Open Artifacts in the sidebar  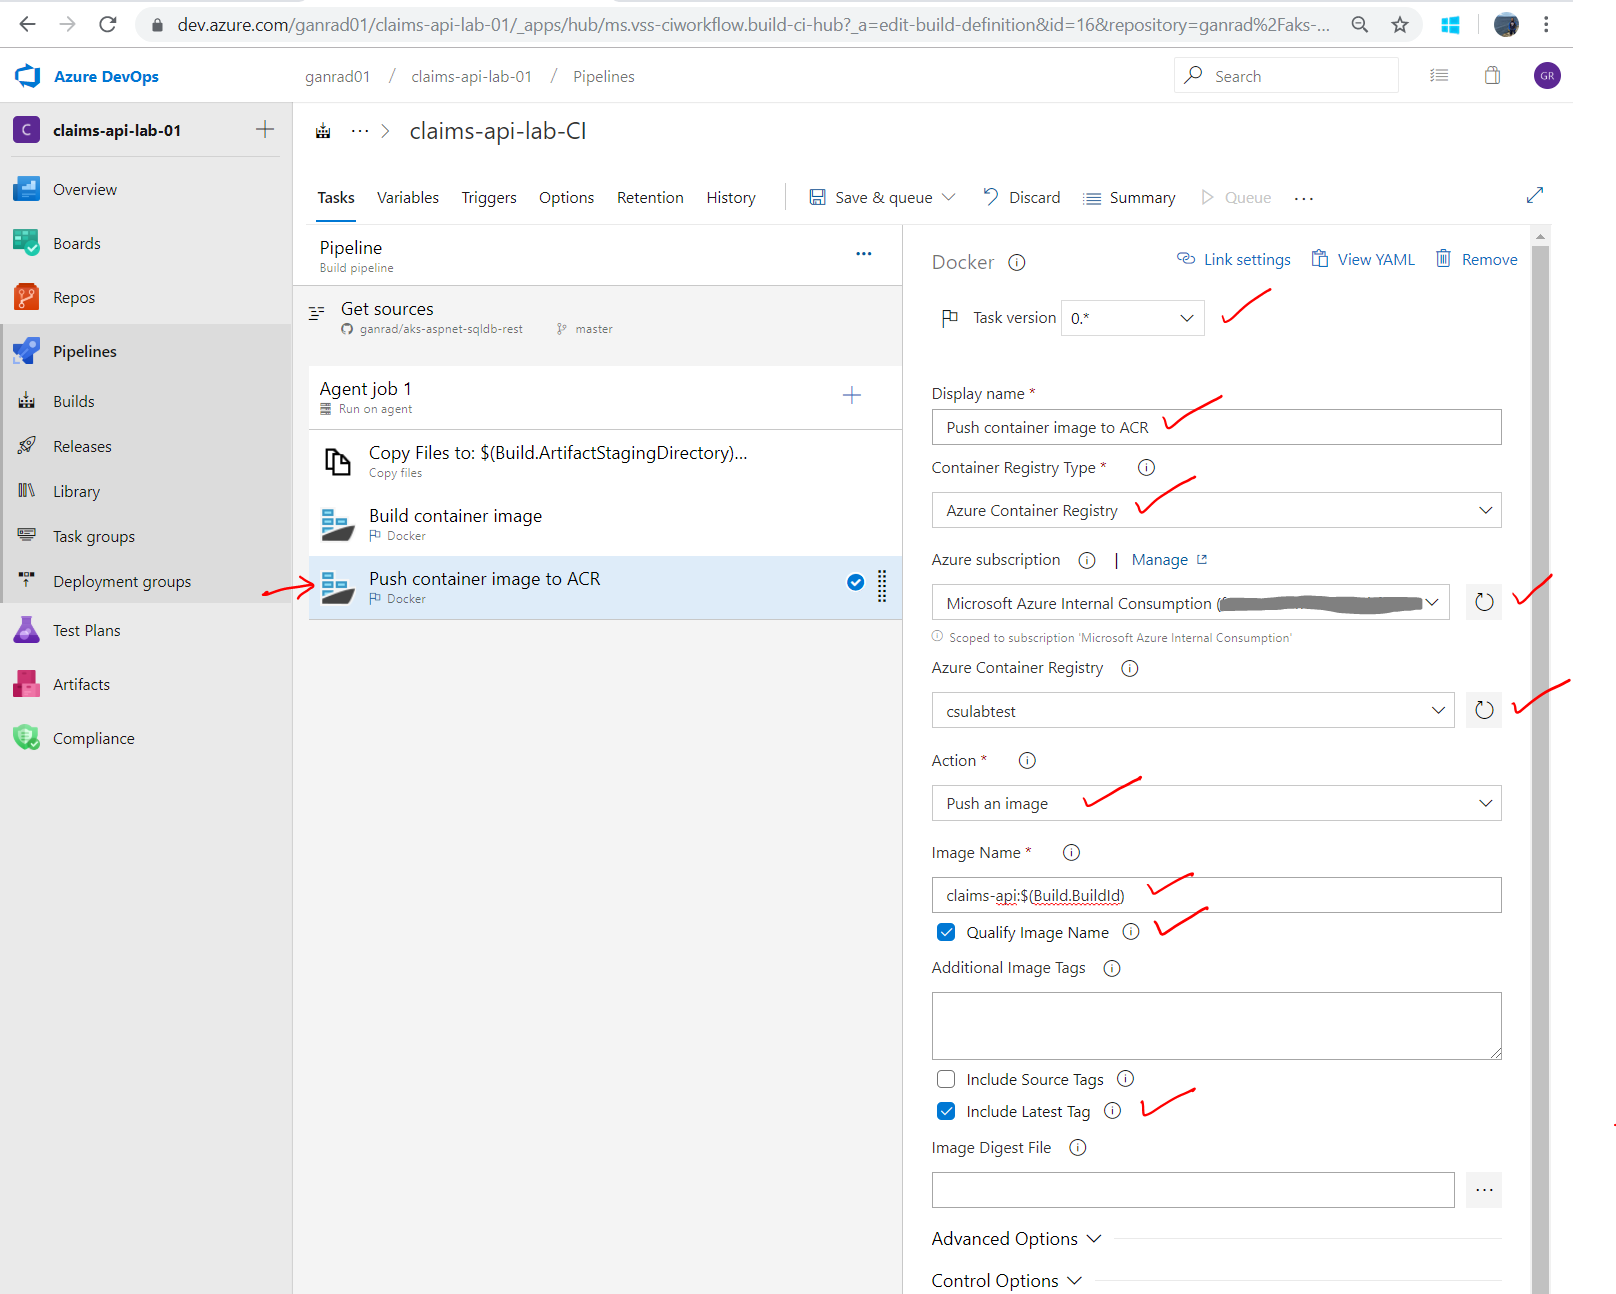pyautogui.click(x=81, y=684)
